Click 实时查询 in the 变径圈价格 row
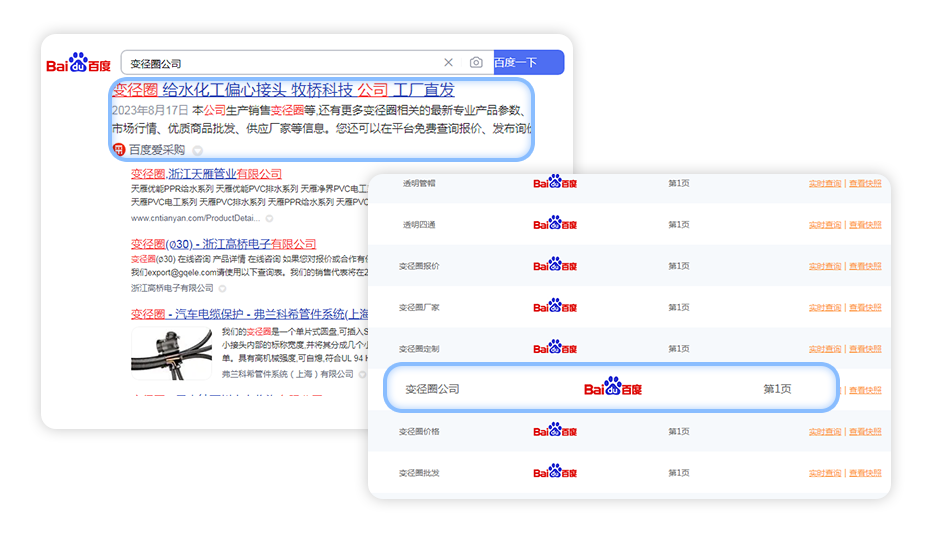Viewport: 925px width, 535px height. pos(825,432)
